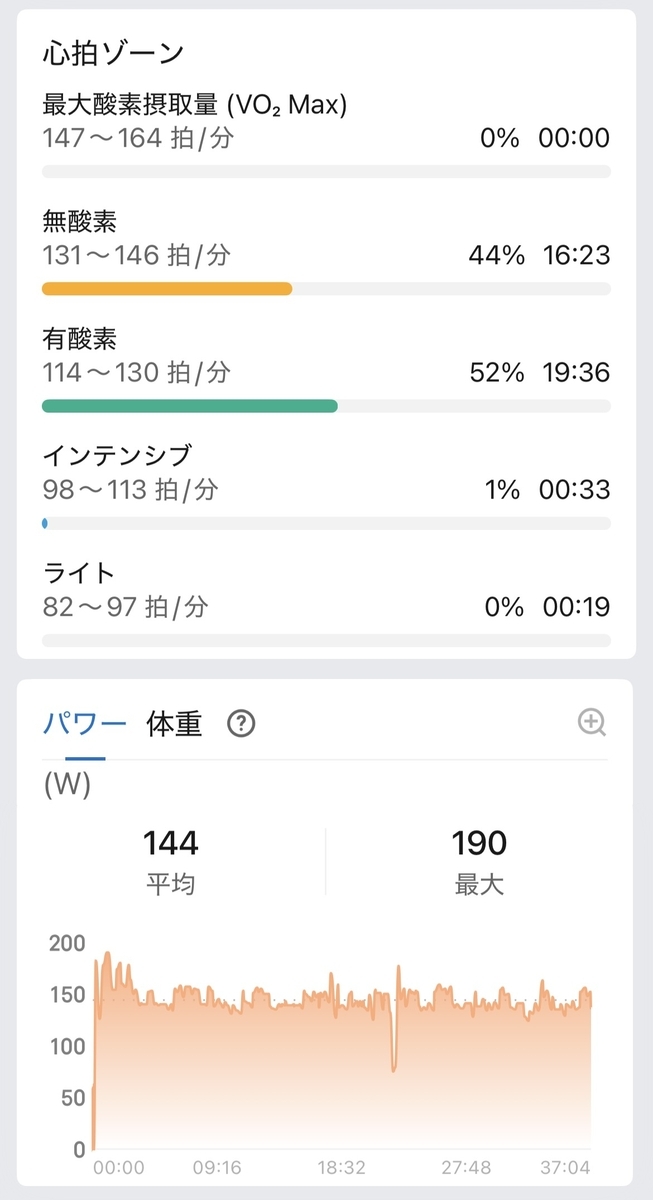The image size is (653, 1200).
Task: Switch to the パワー tab
Action: (84, 723)
